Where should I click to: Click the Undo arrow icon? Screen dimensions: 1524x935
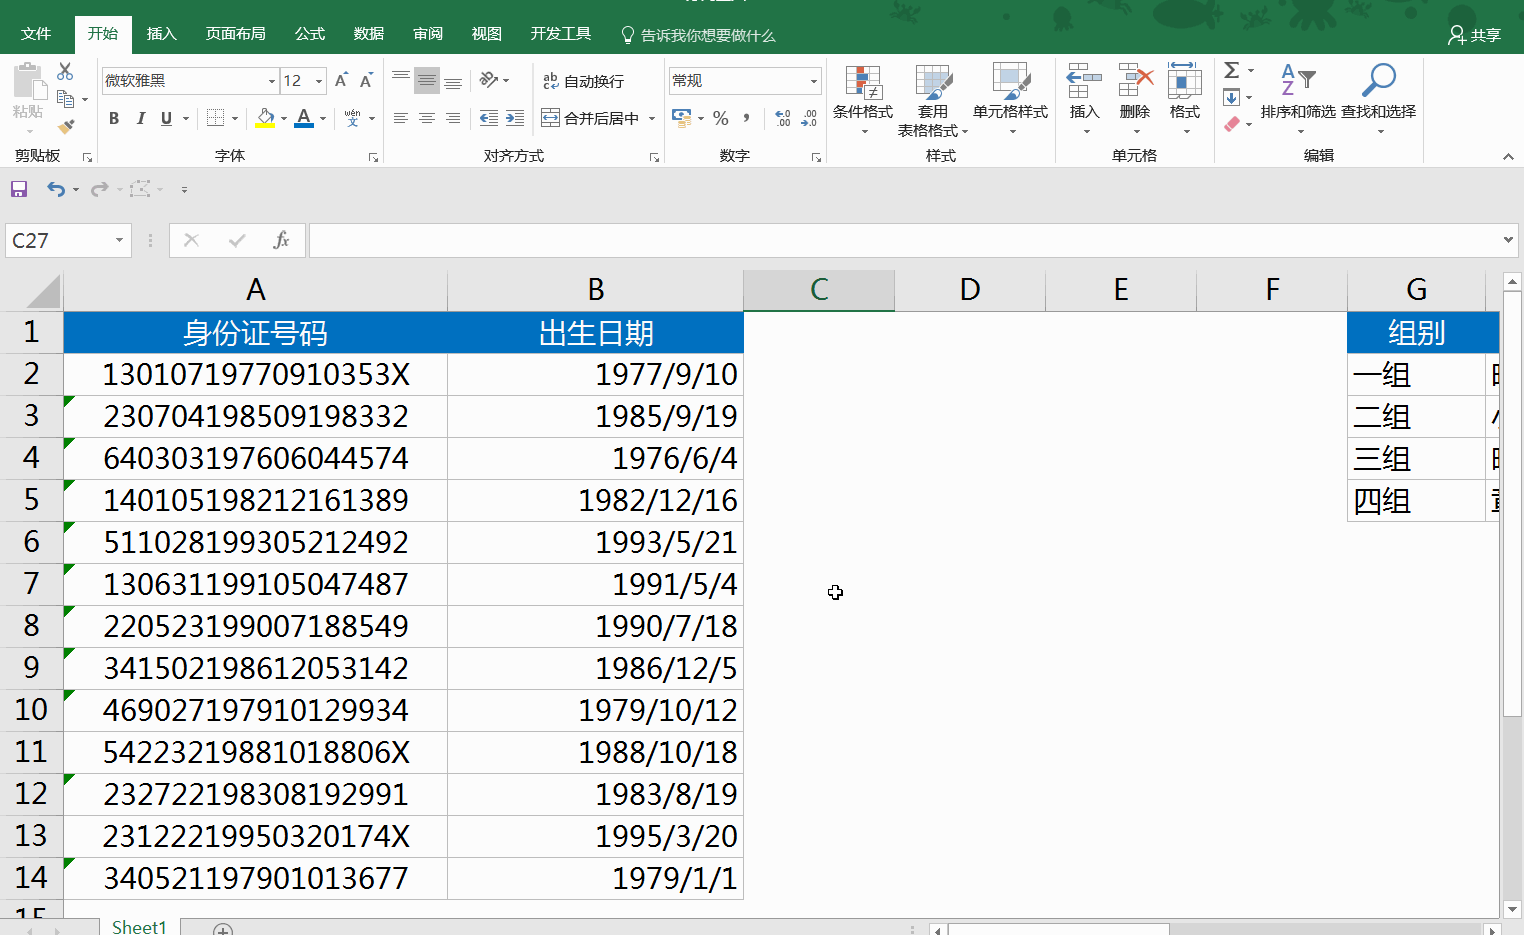click(x=56, y=189)
